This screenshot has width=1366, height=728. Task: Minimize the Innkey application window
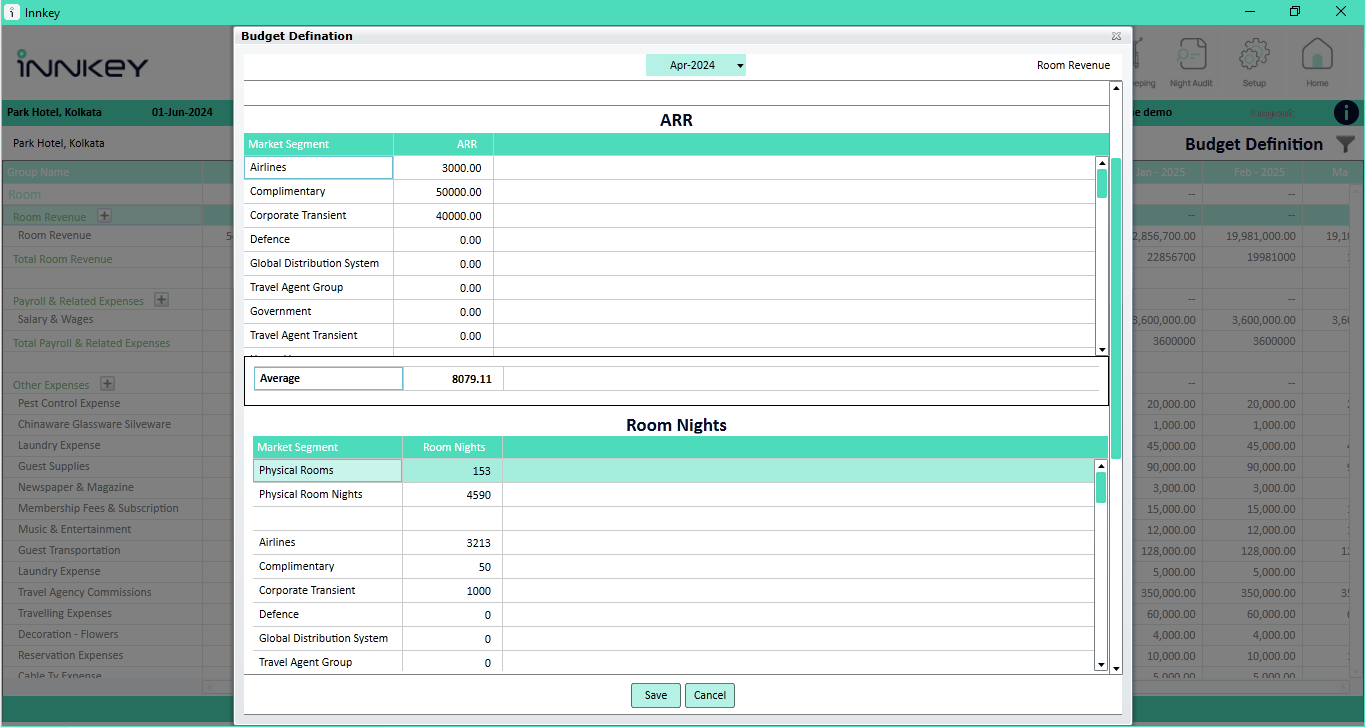pos(1249,12)
